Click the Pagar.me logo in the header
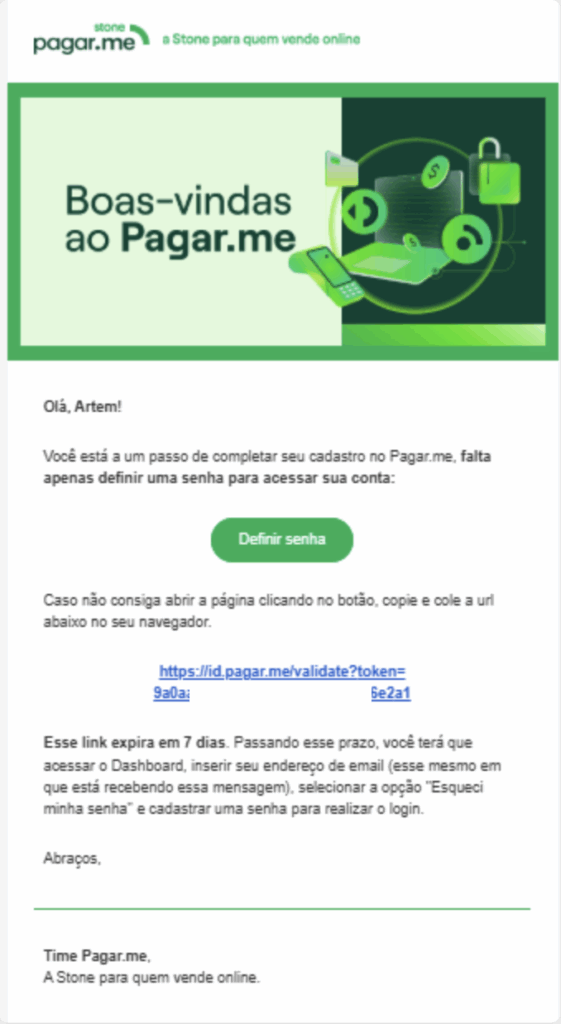Viewport: 561px width, 1024px height. pyautogui.click(x=91, y=39)
